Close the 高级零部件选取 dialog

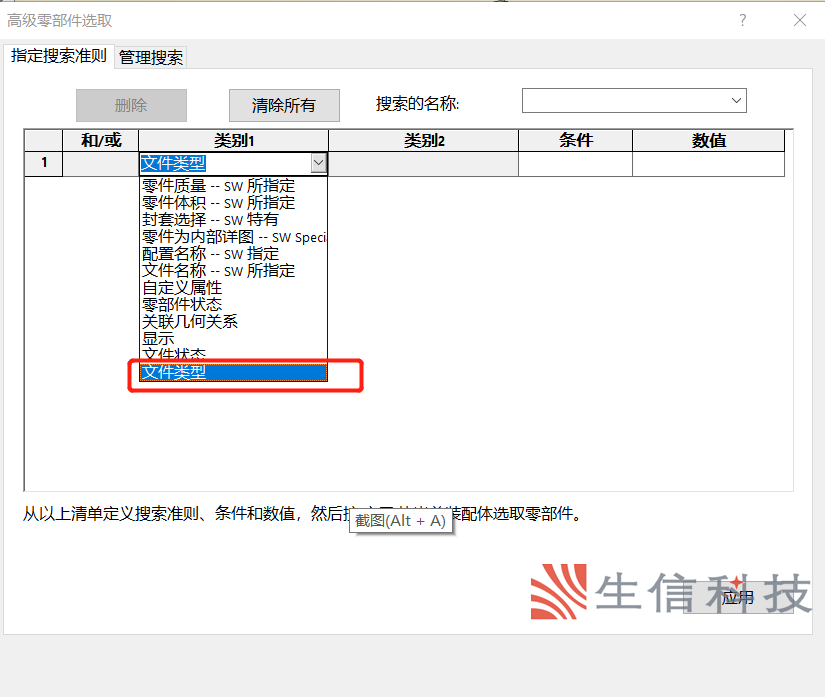tap(800, 21)
